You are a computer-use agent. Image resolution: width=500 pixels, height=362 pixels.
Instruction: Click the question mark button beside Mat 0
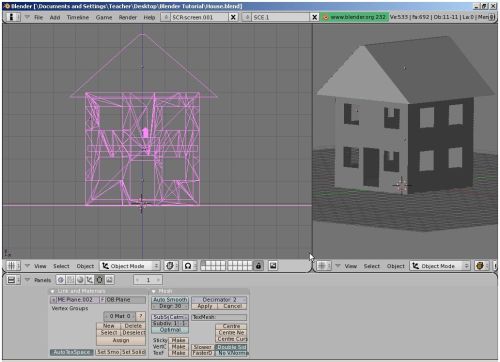point(141,316)
